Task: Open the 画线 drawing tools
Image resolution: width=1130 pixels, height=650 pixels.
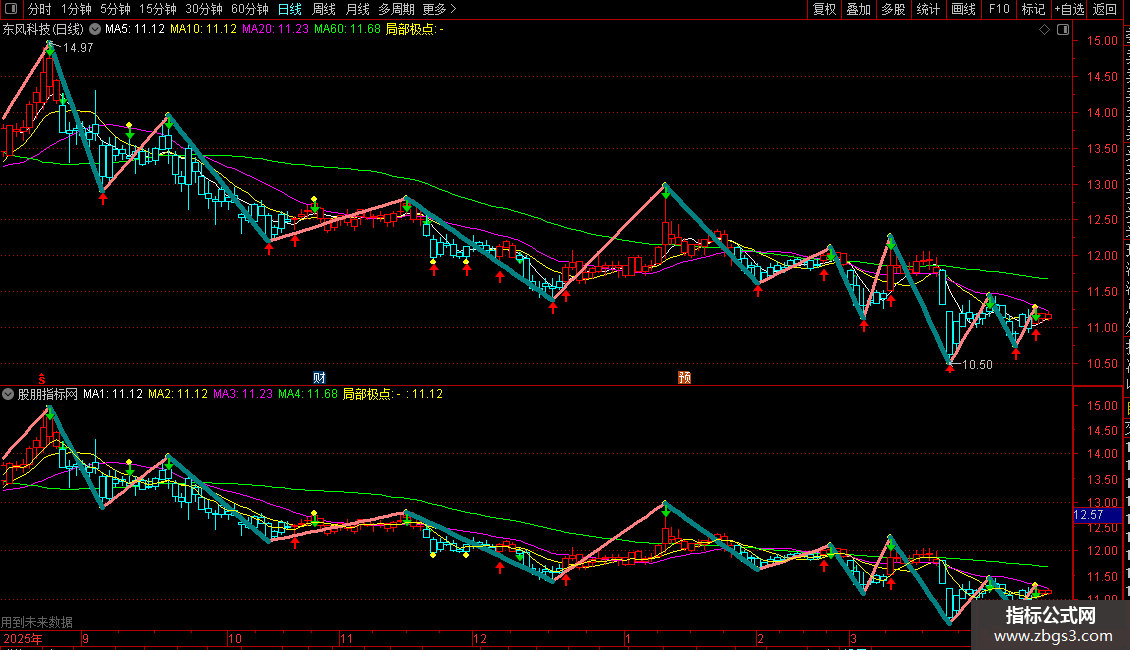Action: (x=963, y=9)
